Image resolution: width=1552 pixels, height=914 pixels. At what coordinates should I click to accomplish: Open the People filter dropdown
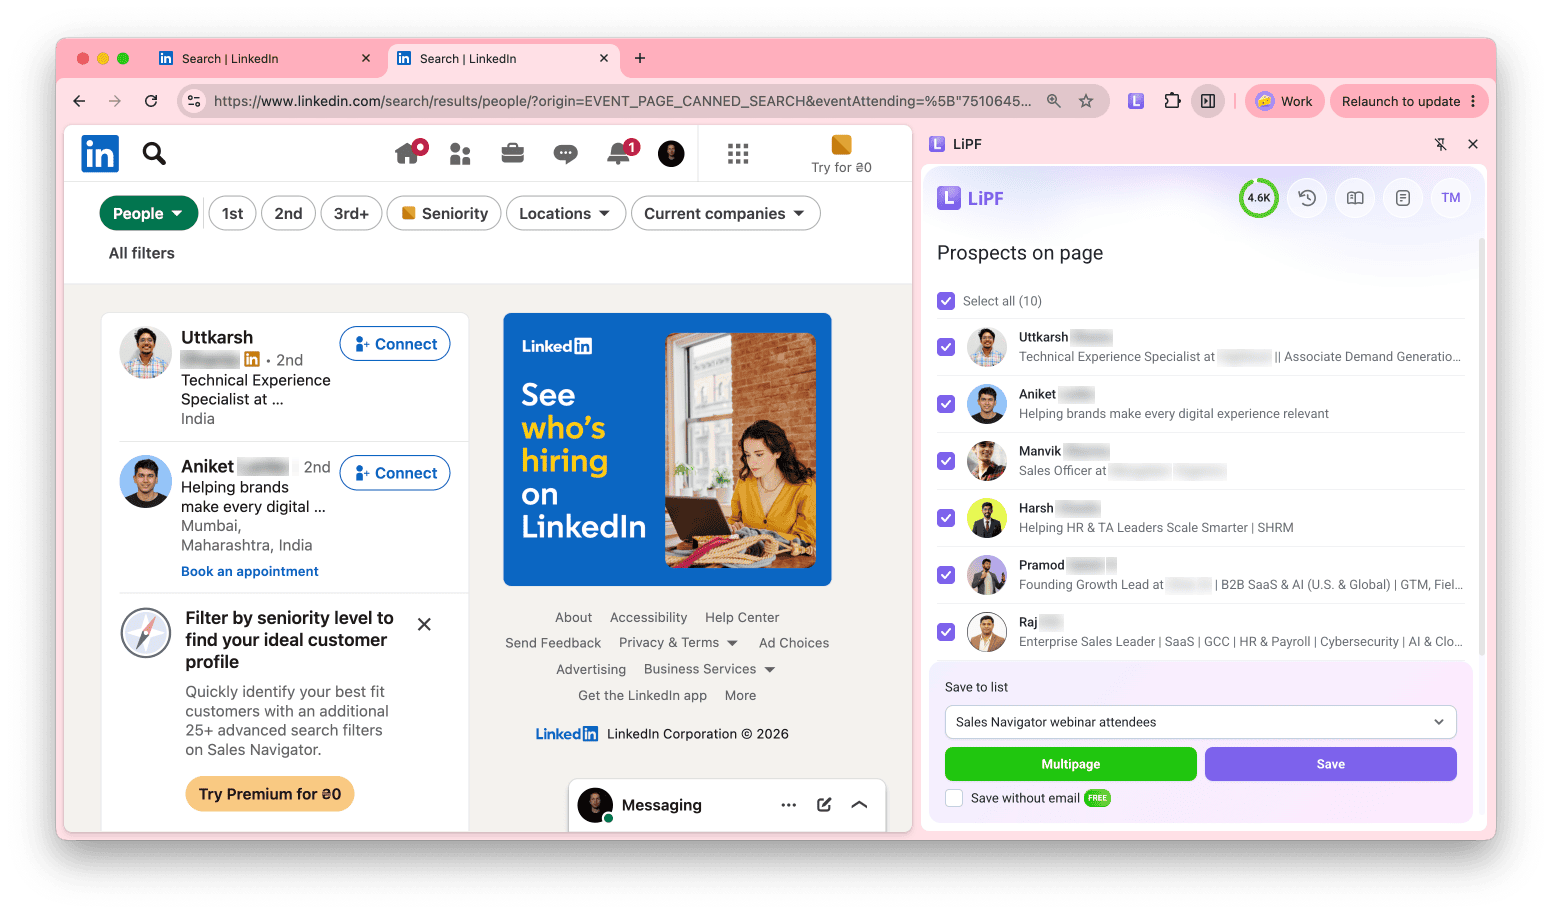click(149, 213)
